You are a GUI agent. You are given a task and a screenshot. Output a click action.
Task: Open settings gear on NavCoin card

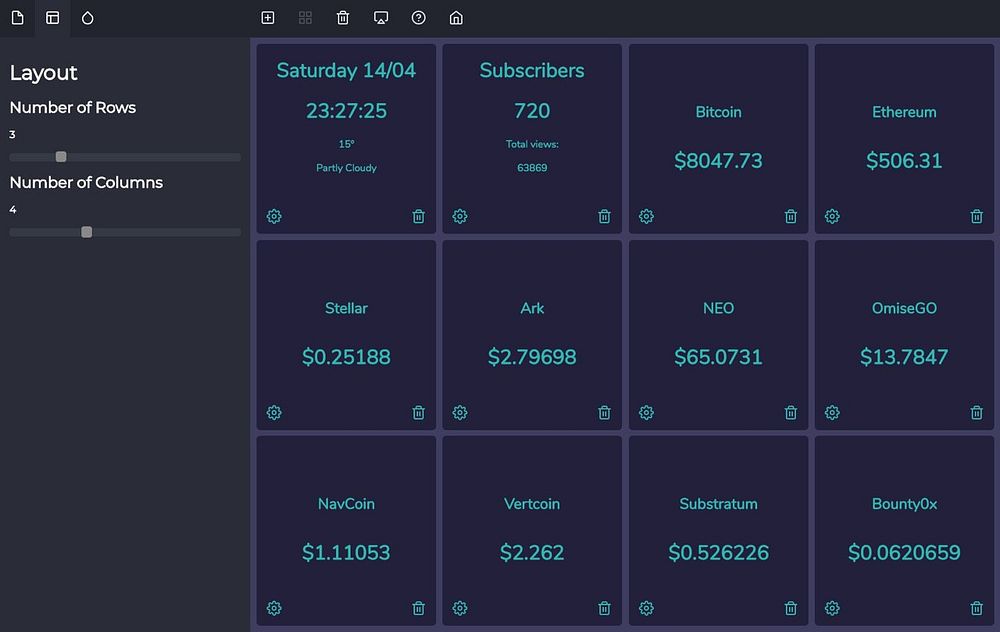[x=274, y=608]
